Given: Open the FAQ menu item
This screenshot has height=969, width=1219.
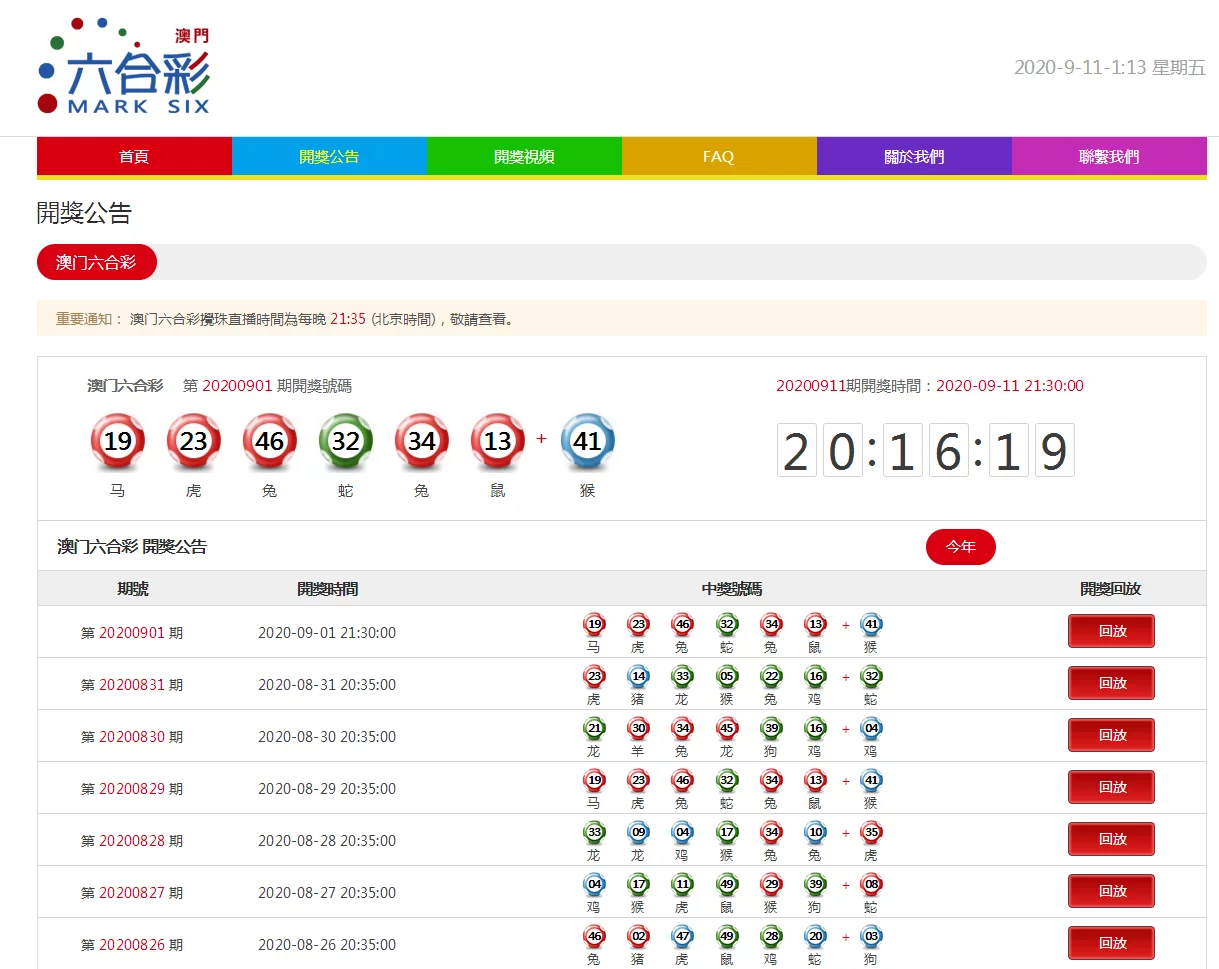Looking at the screenshot, I should (x=718, y=157).
